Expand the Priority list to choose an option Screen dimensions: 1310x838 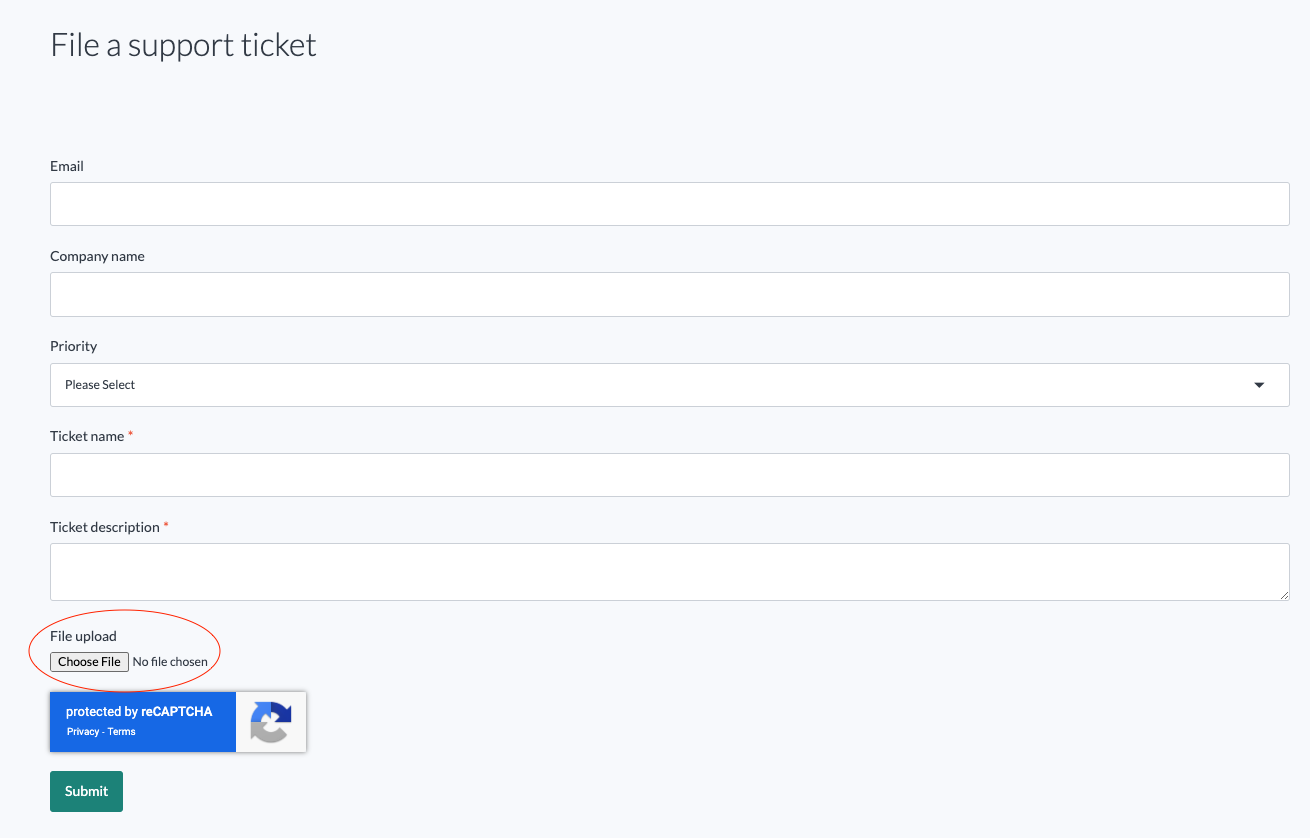[670, 384]
